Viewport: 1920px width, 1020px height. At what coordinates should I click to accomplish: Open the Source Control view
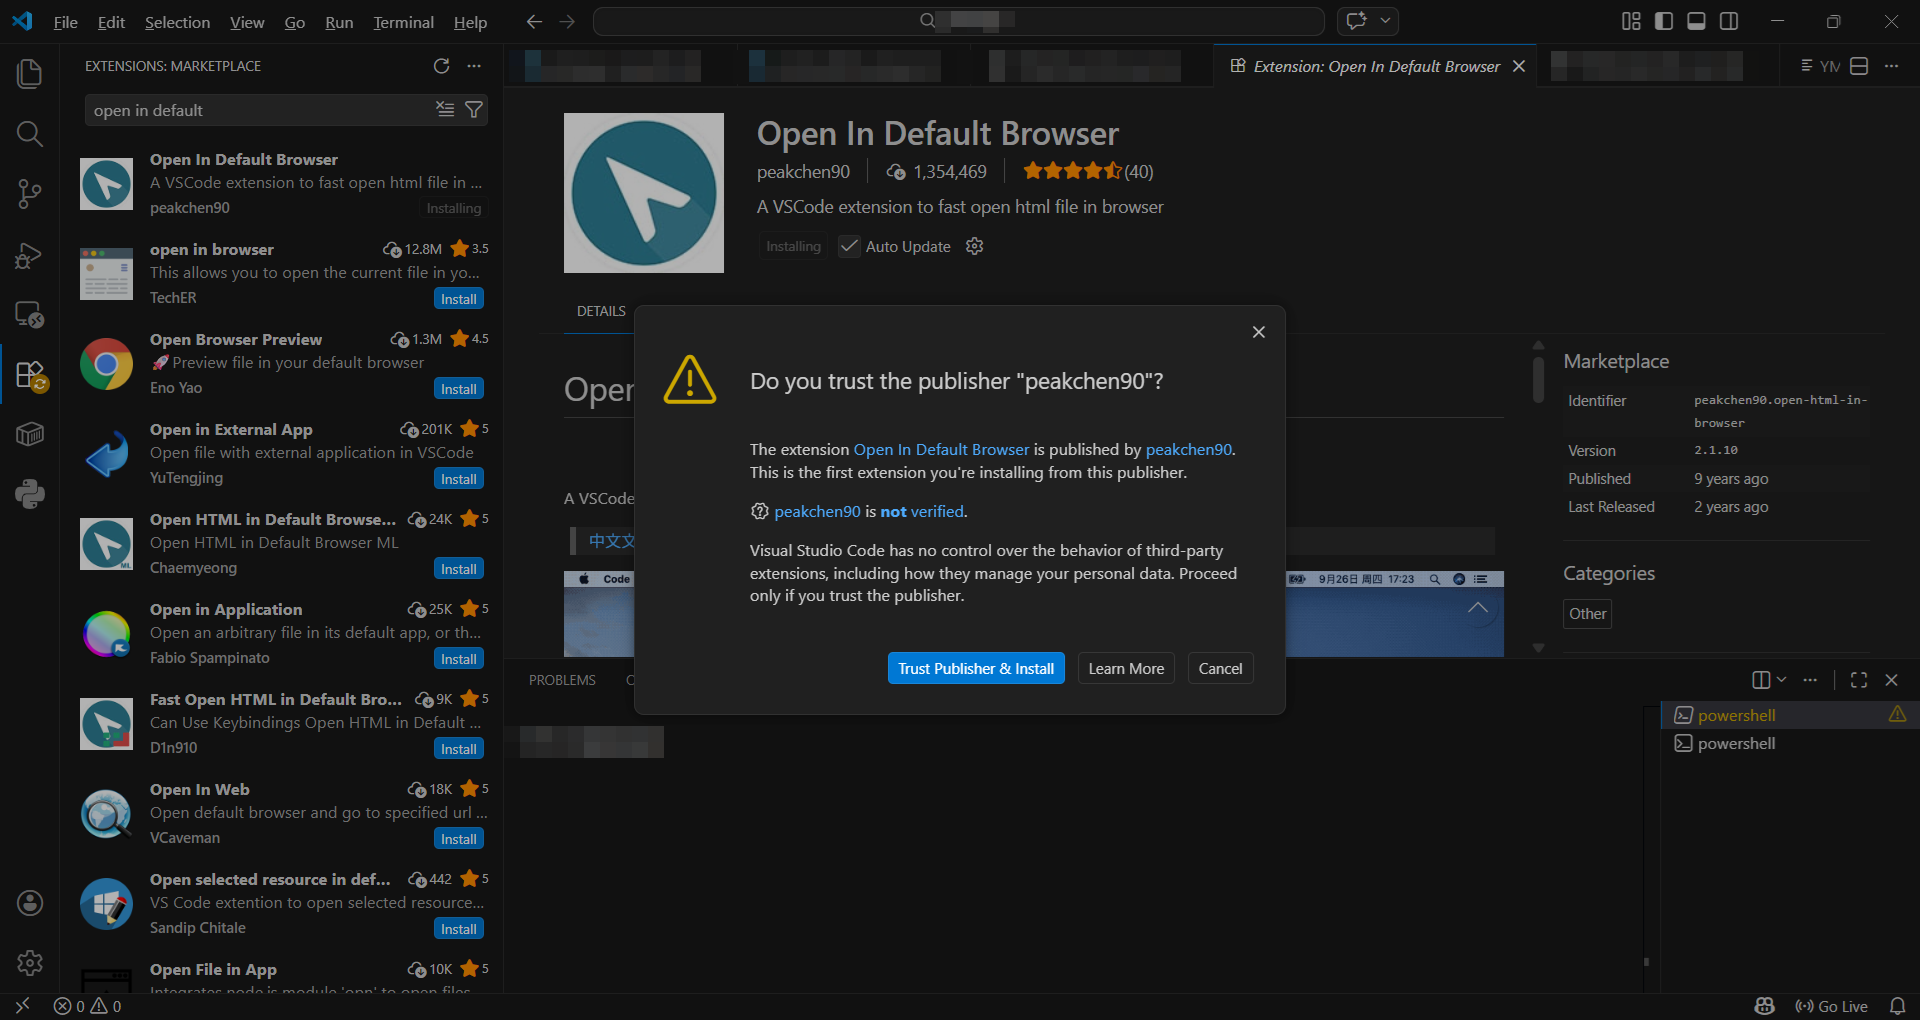(x=30, y=194)
